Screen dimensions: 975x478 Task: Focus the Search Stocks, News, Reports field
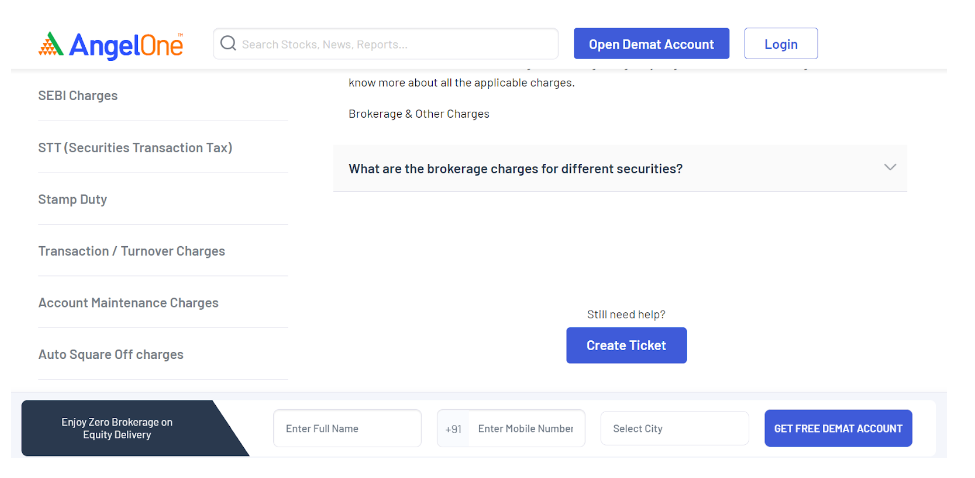point(397,44)
